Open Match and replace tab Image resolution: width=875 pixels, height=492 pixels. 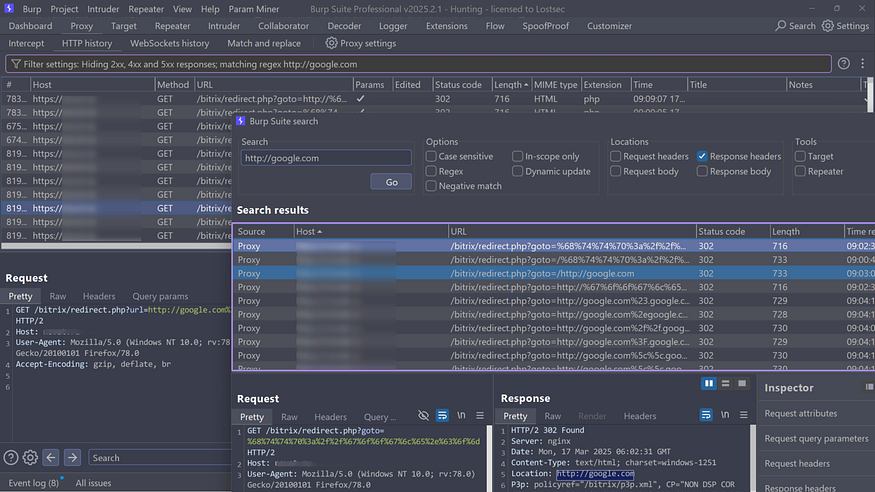pyautogui.click(x=264, y=43)
